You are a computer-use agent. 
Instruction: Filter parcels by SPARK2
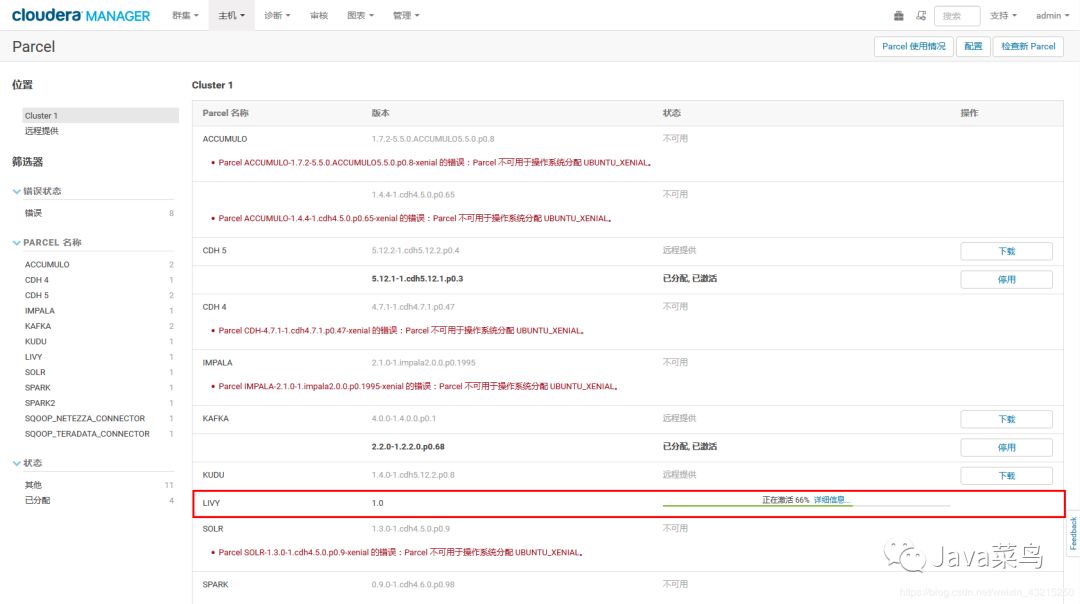click(x=40, y=403)
